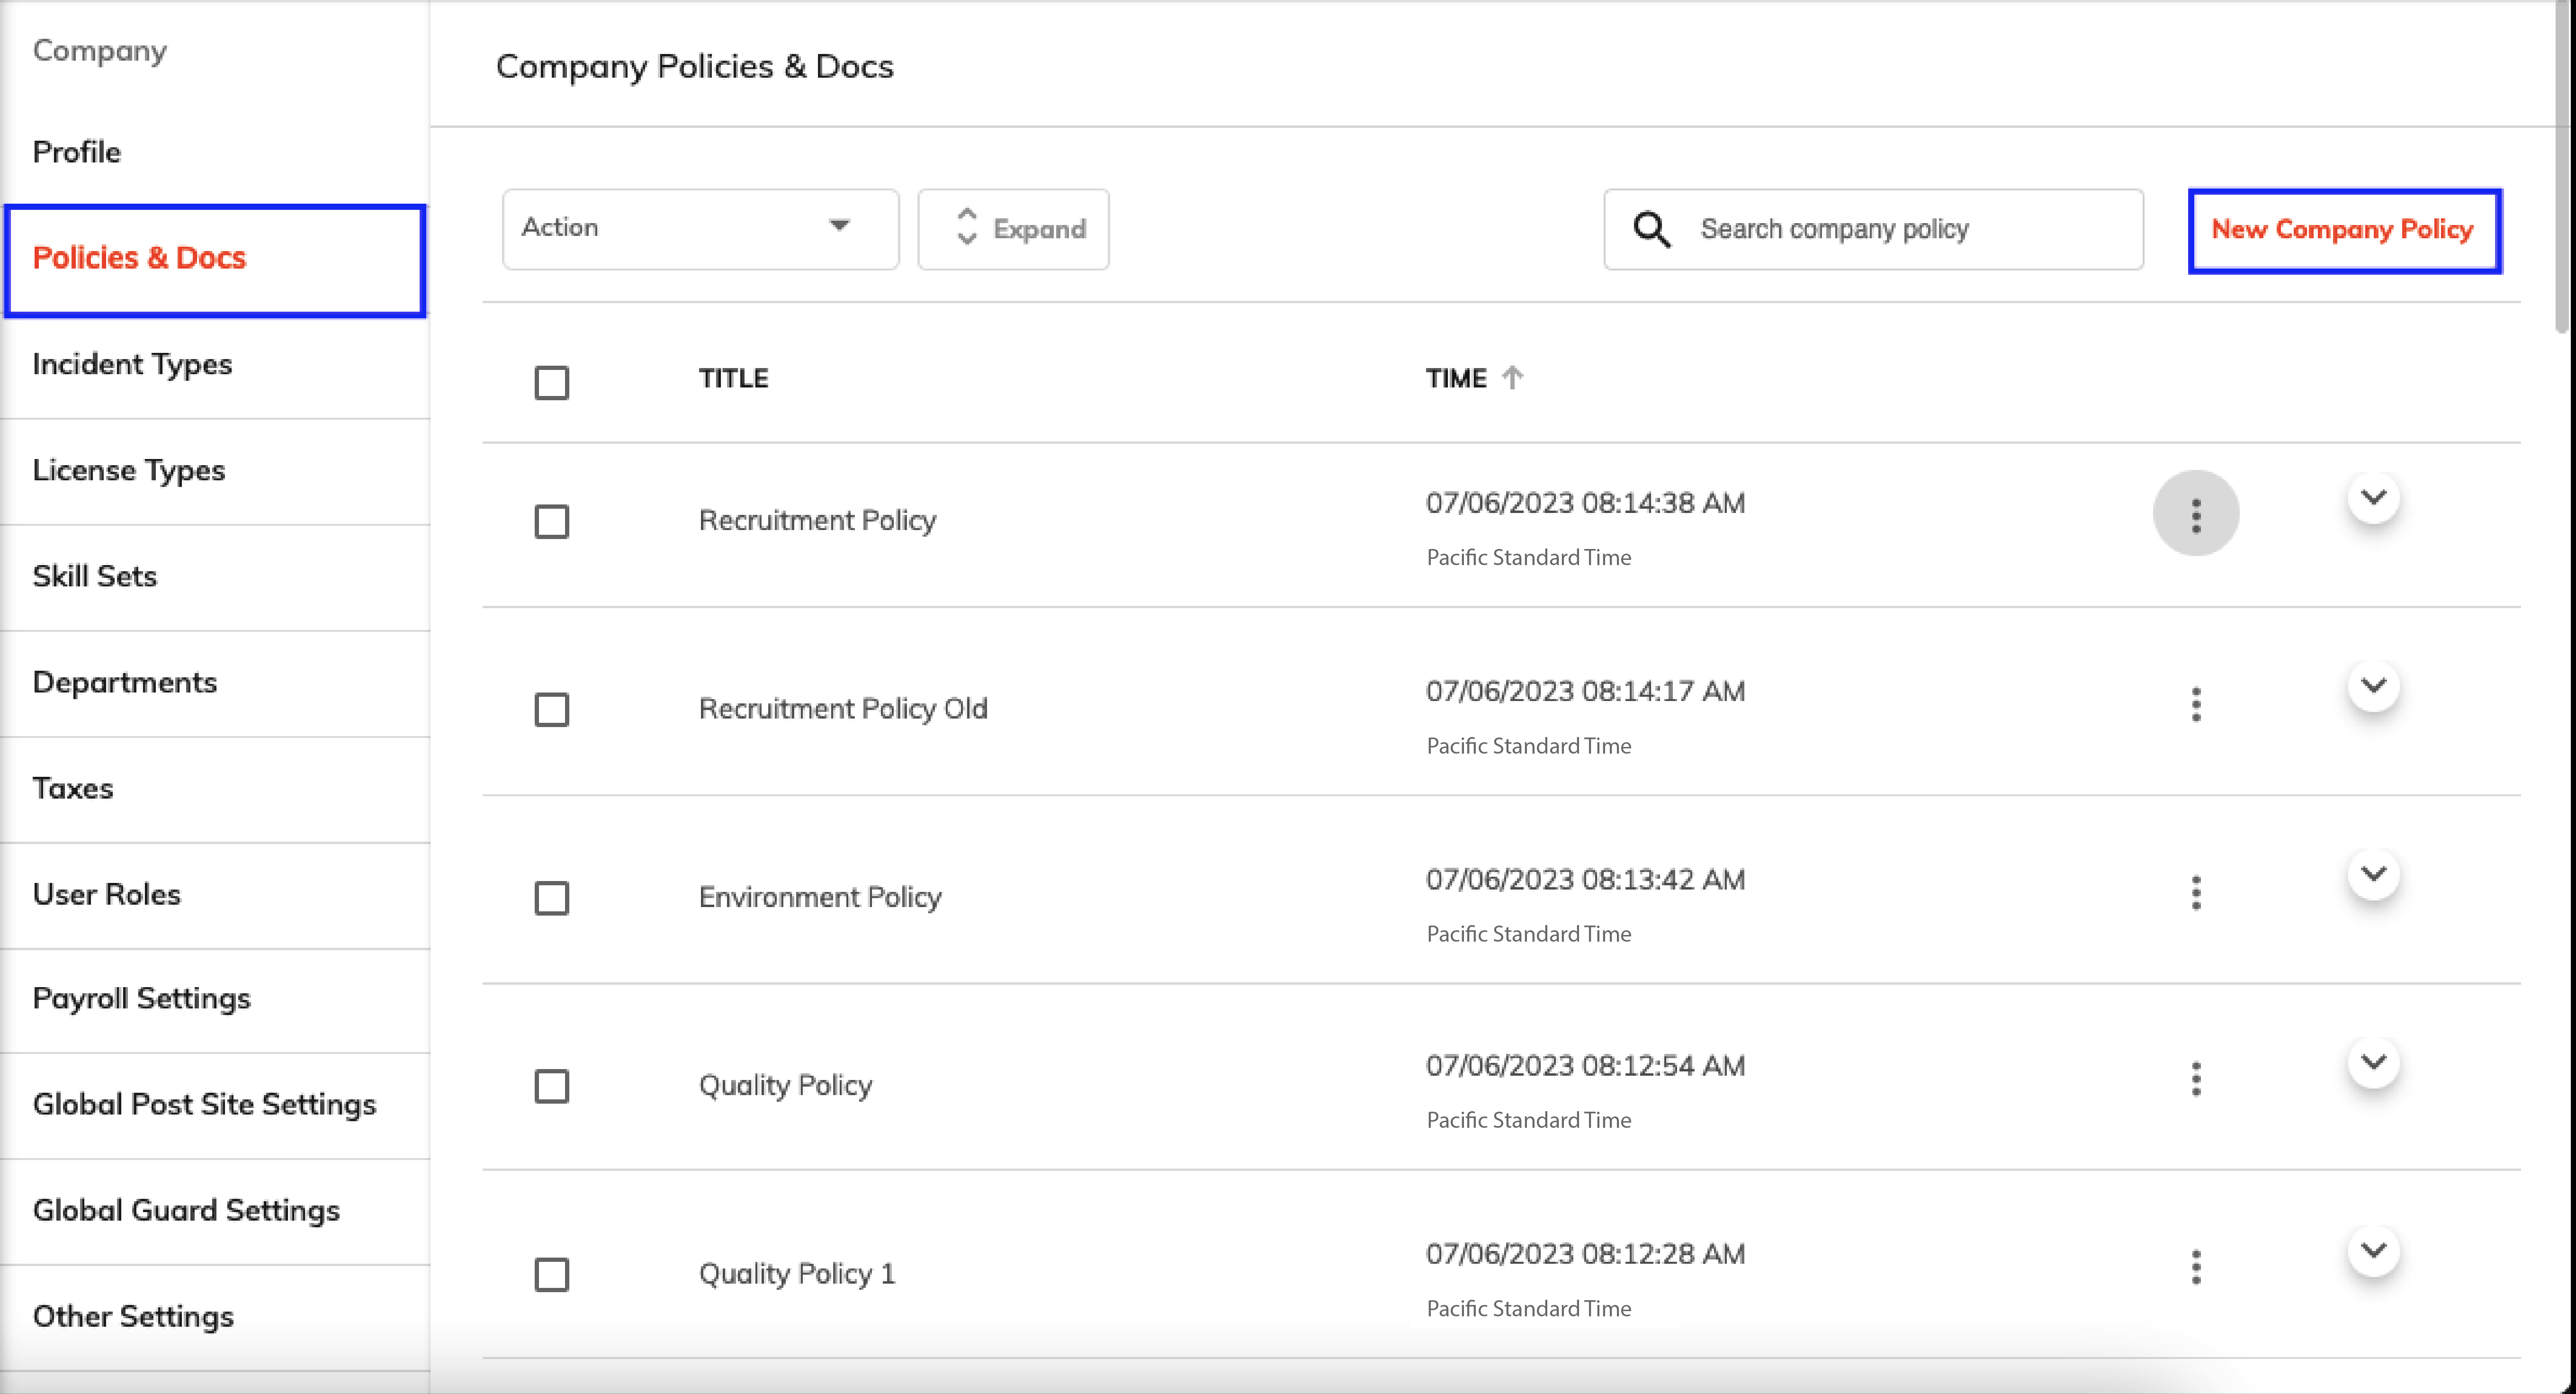
Task: Open three-dot menu for Quality Policy 1
Action: (x=2195, y=1267)
